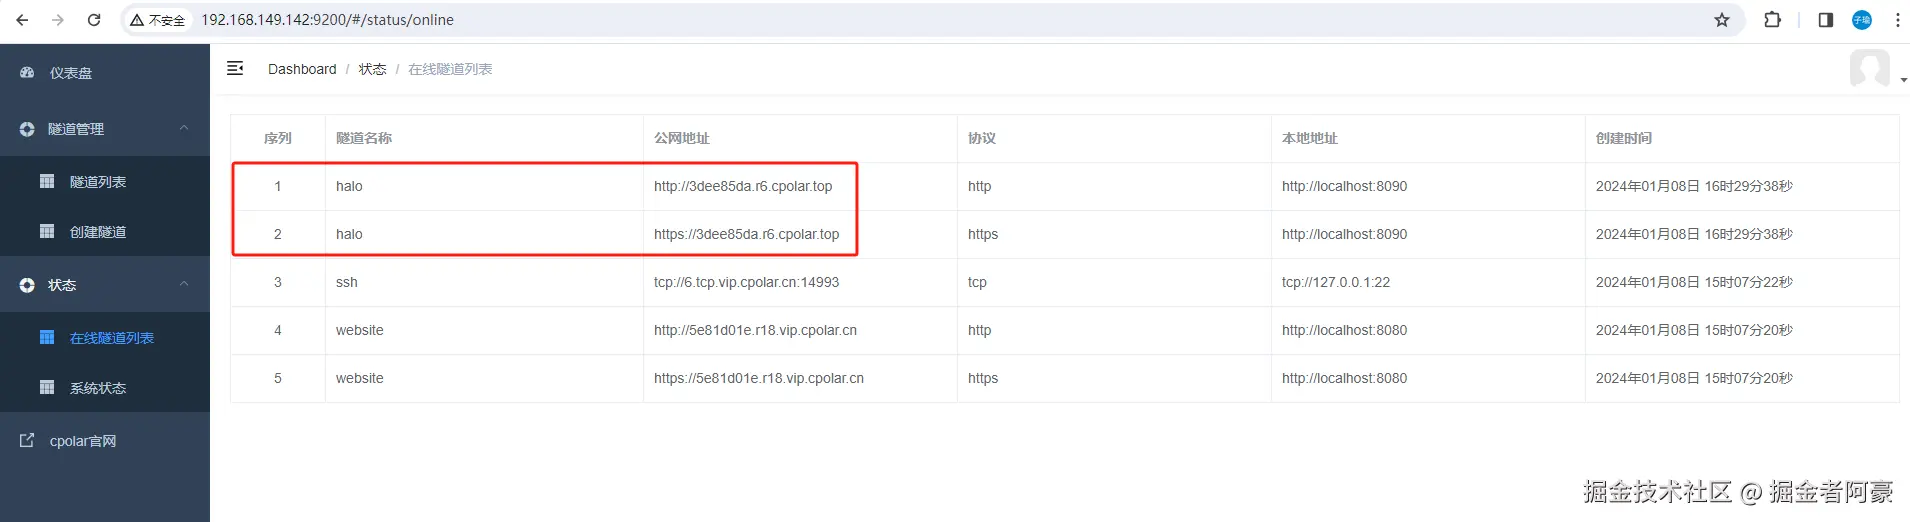Click the browser address bar URL
The height and width of the screenshot is (522, 1910).
click(327, 20)
